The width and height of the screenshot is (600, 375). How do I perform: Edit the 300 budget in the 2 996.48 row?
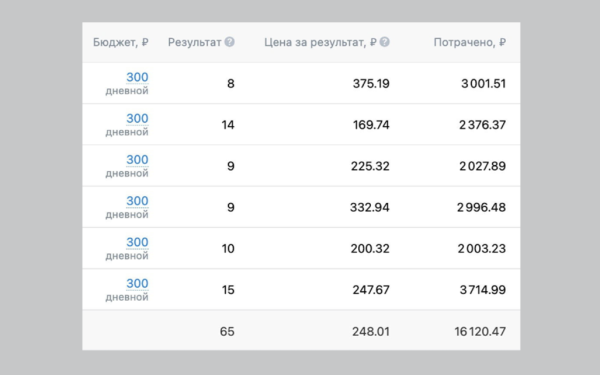137,201
